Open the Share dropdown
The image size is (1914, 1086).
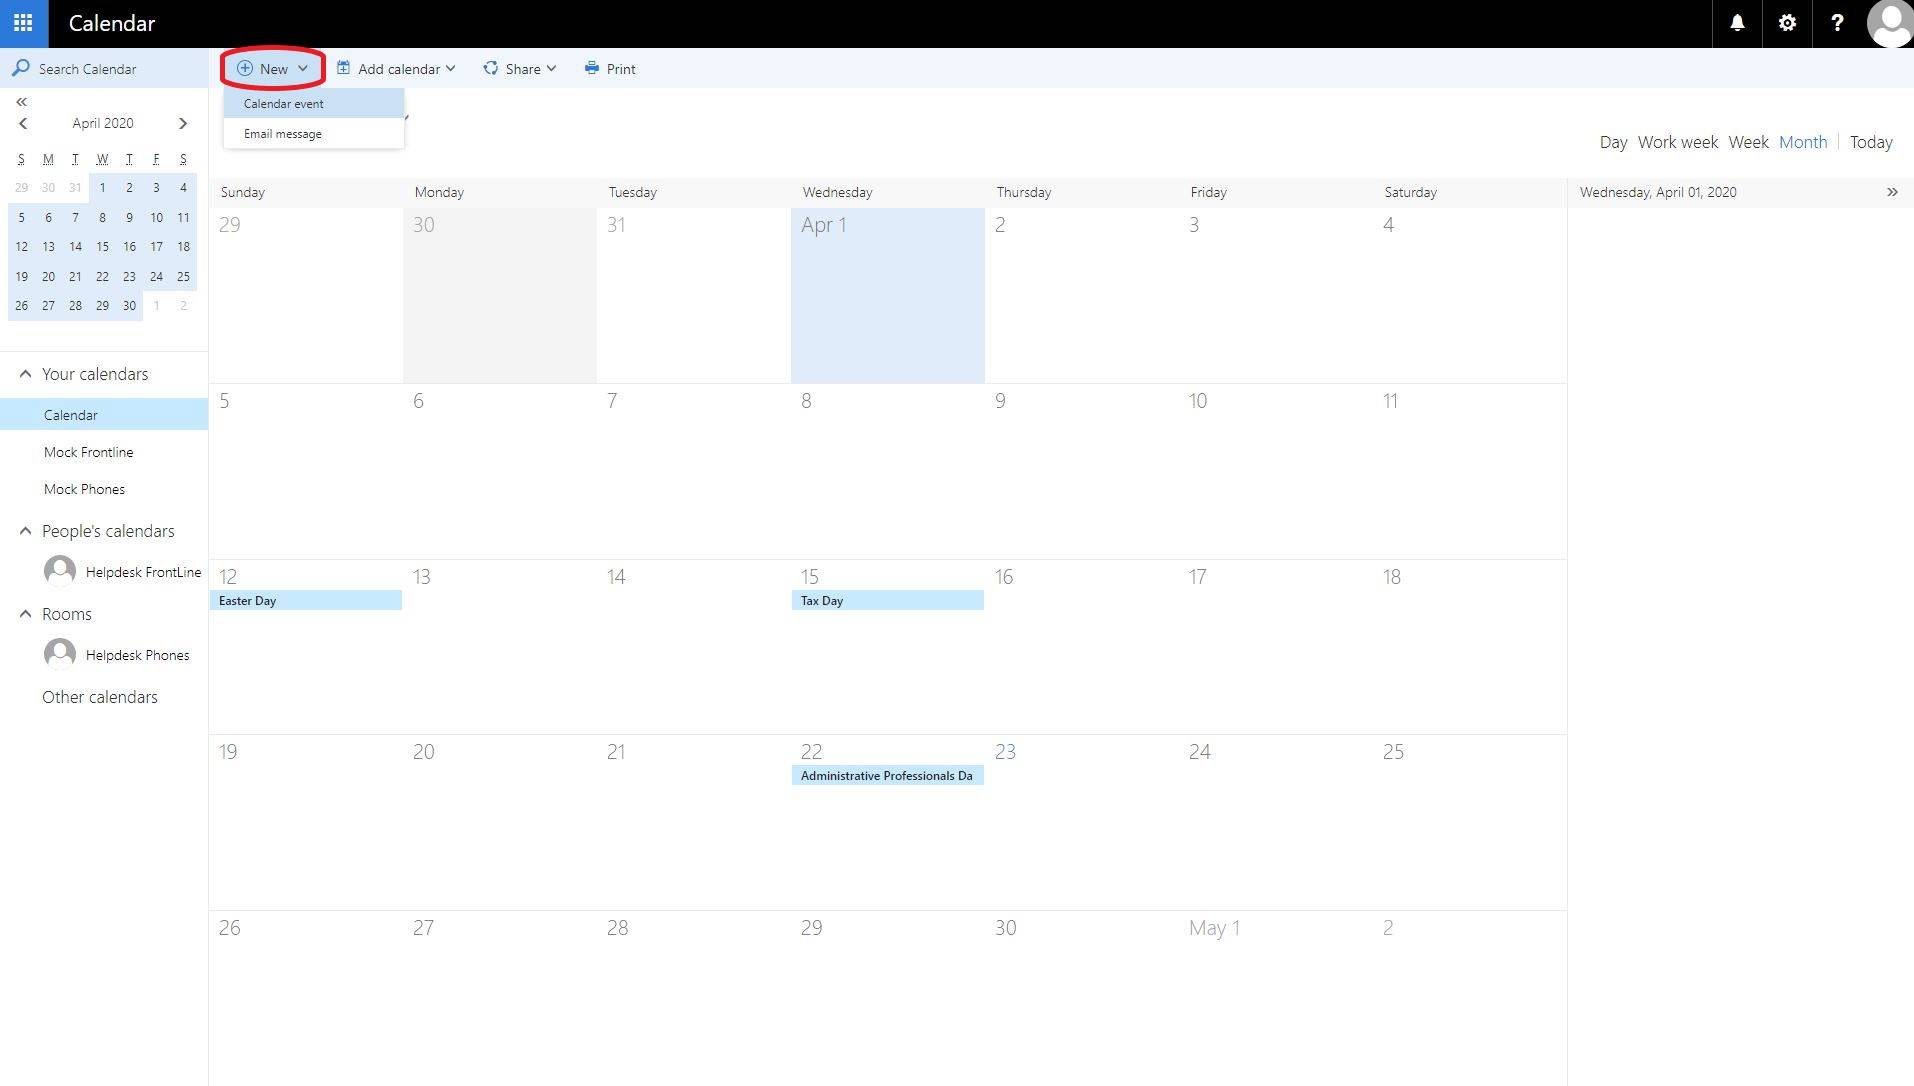coord(520,69)
